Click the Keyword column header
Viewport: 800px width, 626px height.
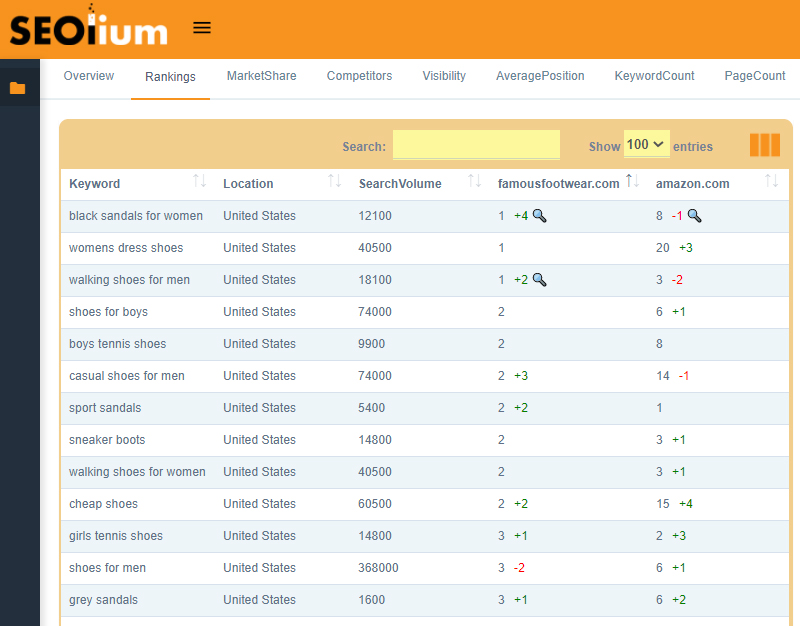[x=94, y=184]
